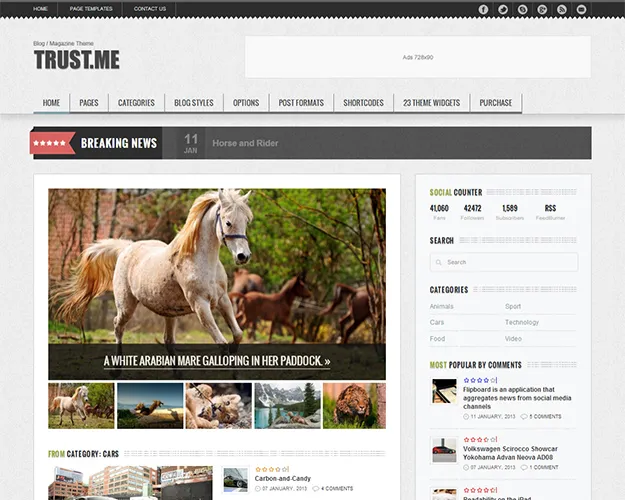Image resolution: width=625 pixels, height=500 pixels.
Task: Click the last social icon in the top bar
Action: 581,9
